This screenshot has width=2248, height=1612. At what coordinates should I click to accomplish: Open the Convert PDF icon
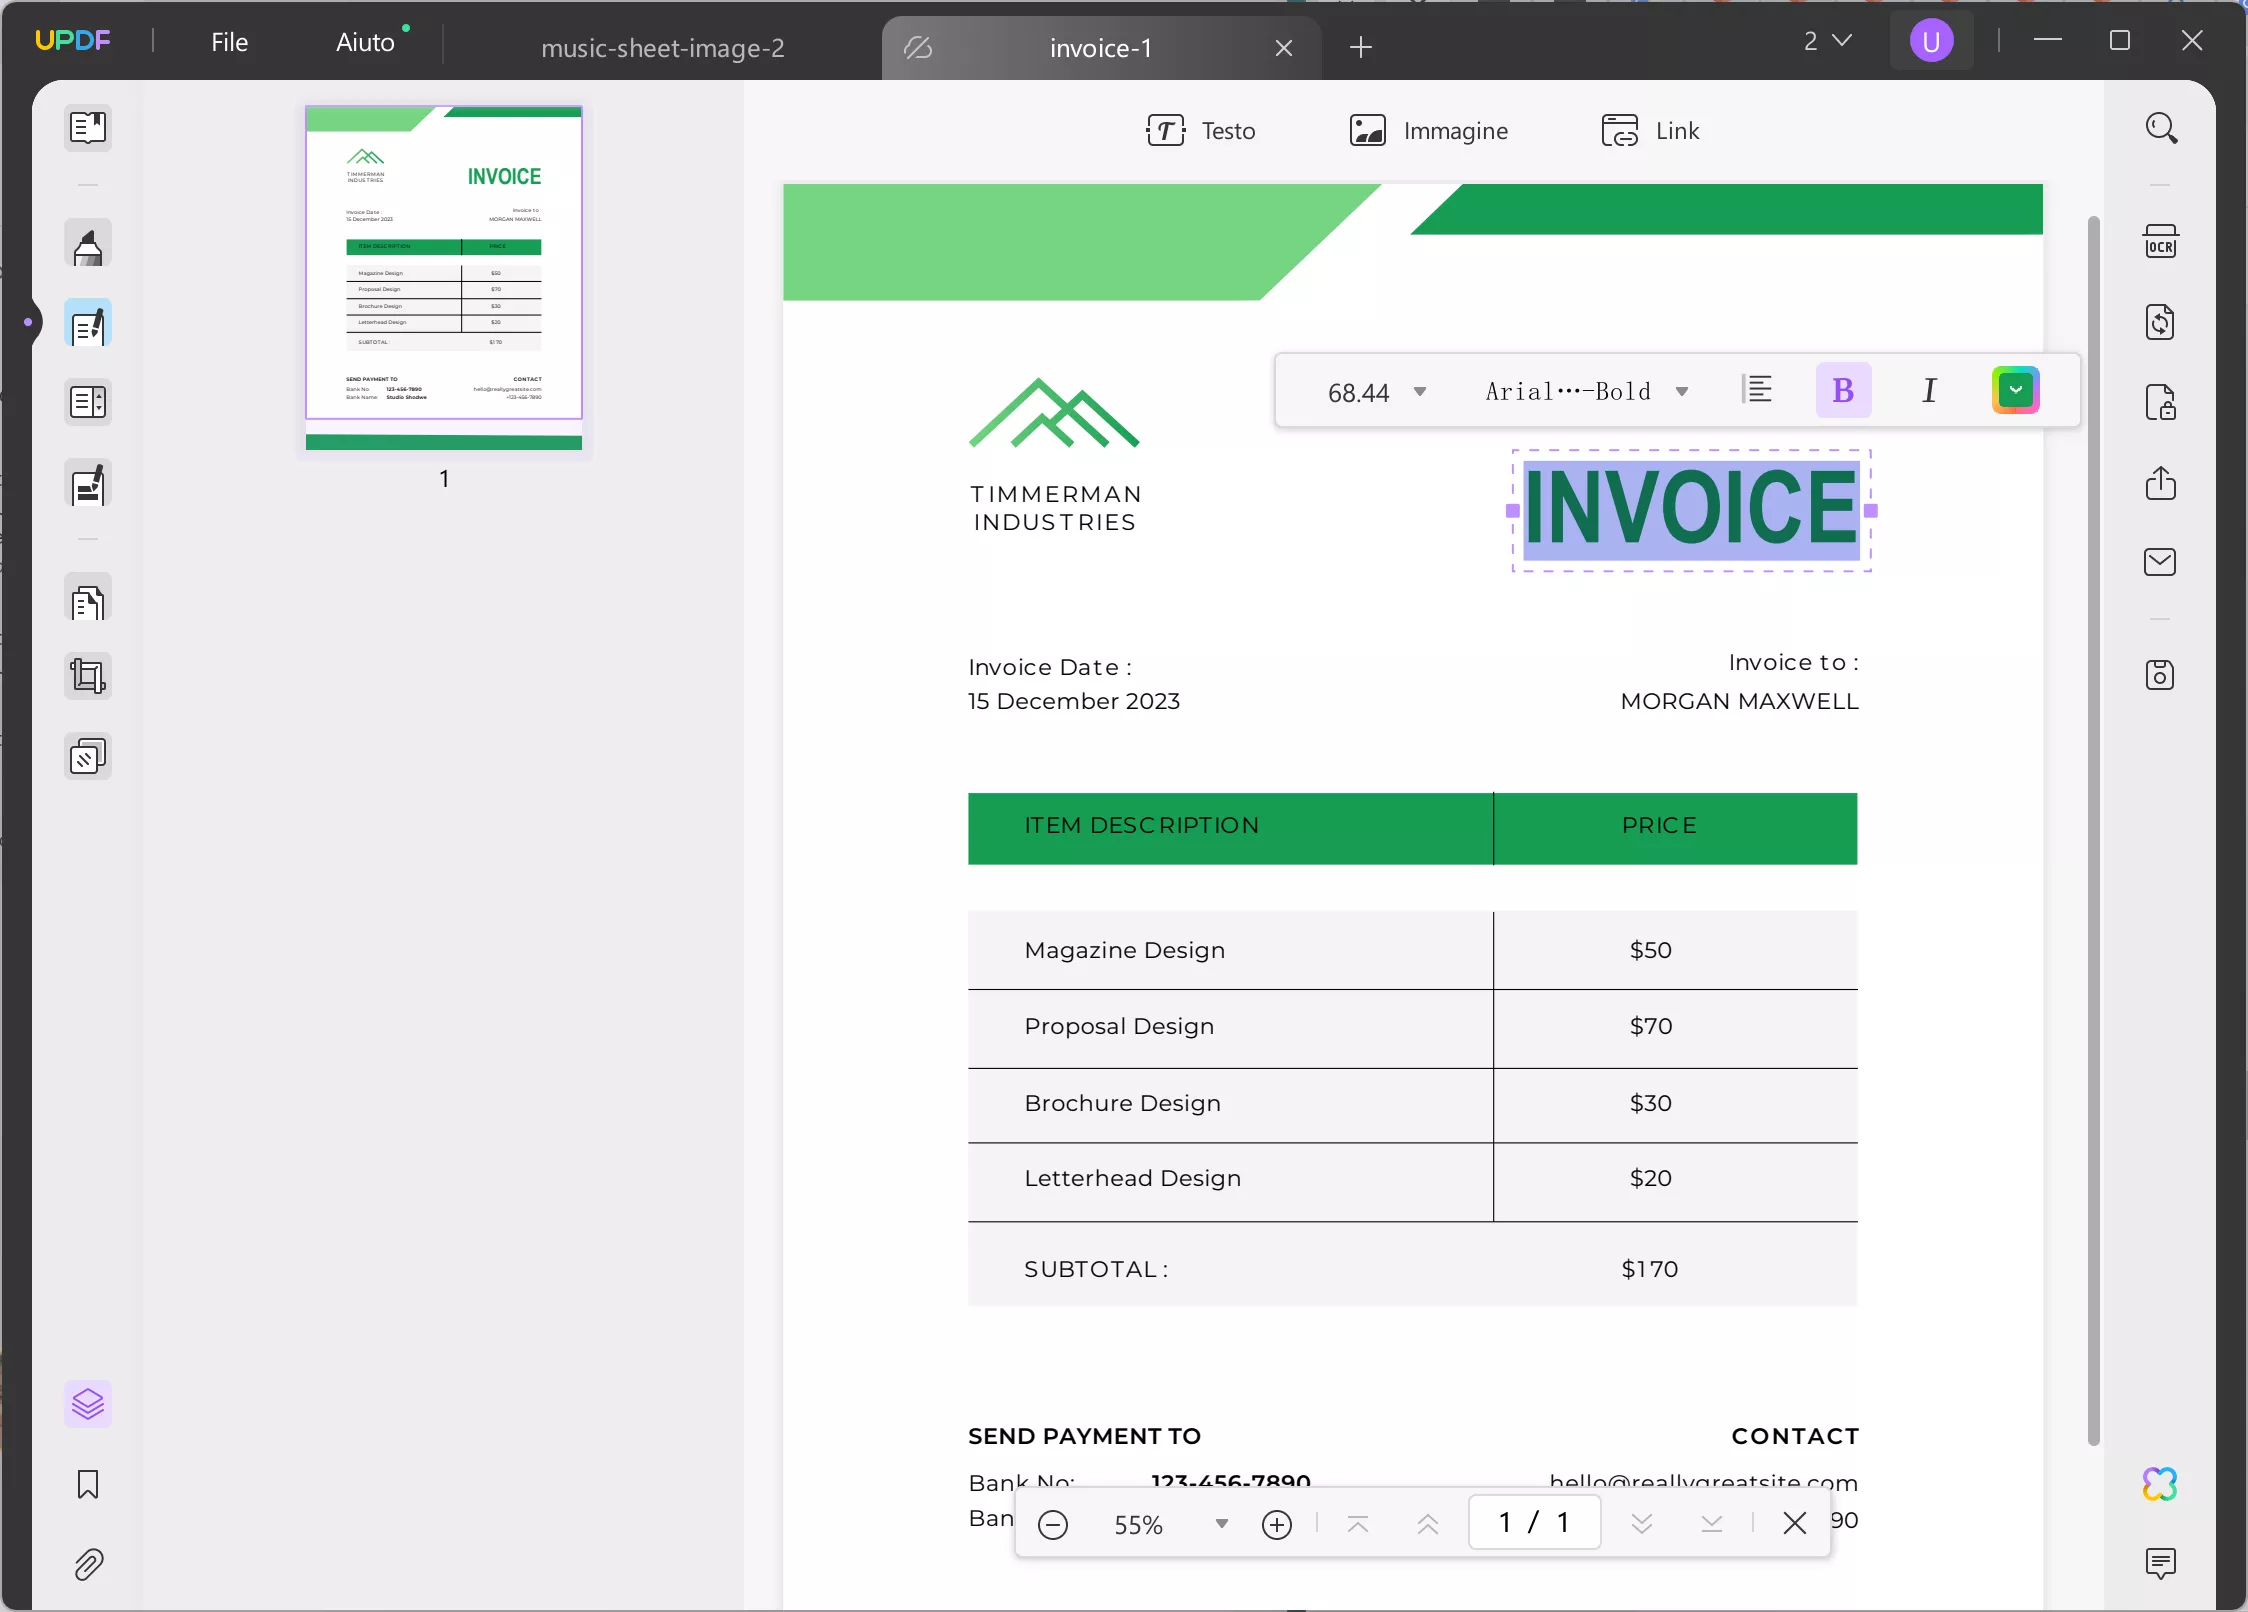pos(2161,322)
